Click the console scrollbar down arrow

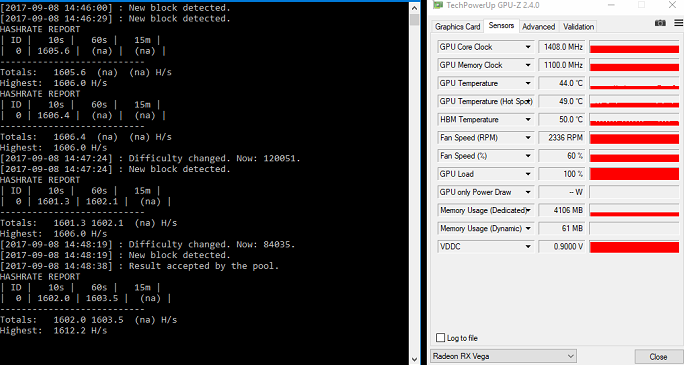(414, 359)
